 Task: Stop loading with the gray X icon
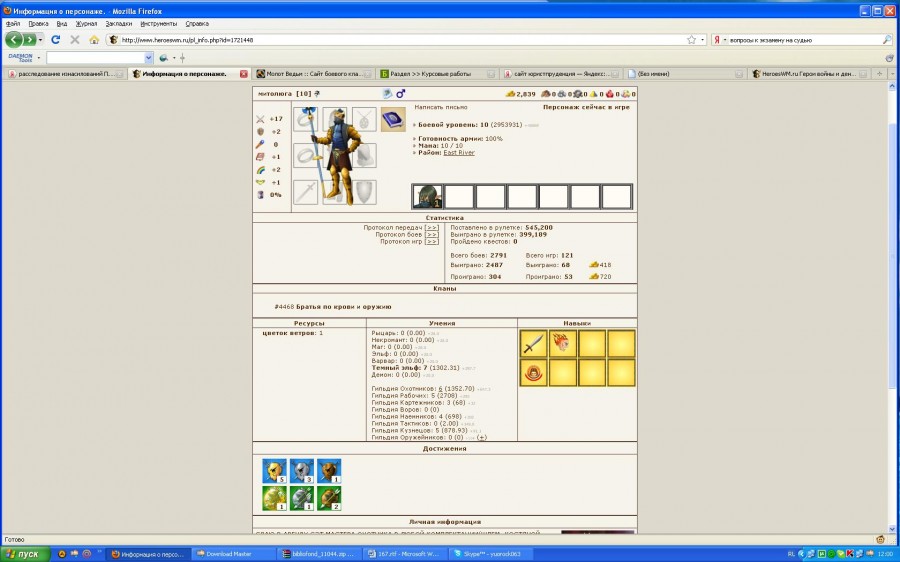pyautogui.click(x=75, y=40)
